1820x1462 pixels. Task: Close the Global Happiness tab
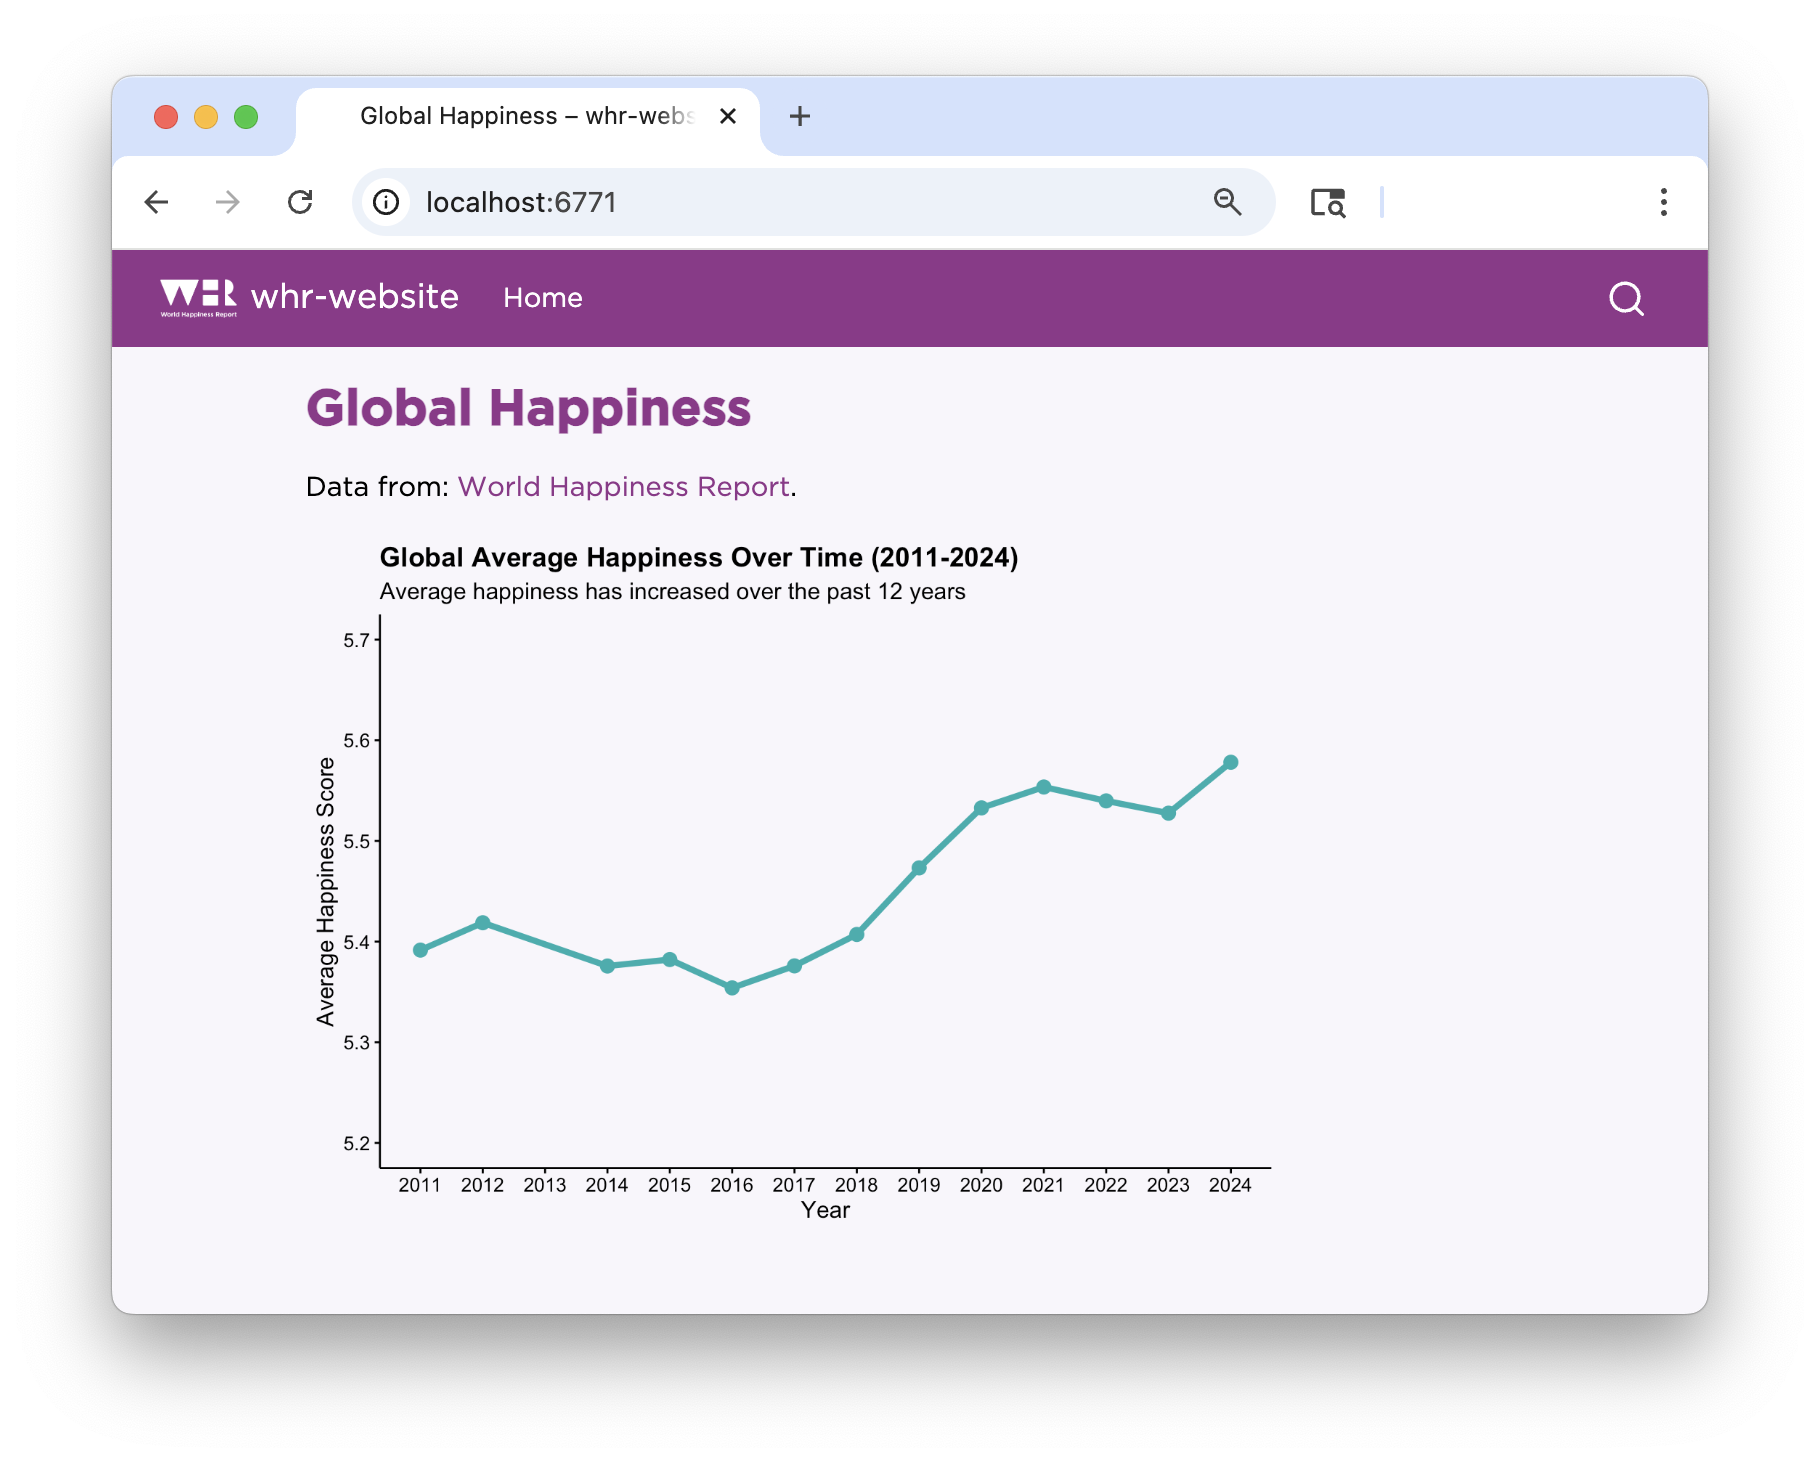pos(728,117)
